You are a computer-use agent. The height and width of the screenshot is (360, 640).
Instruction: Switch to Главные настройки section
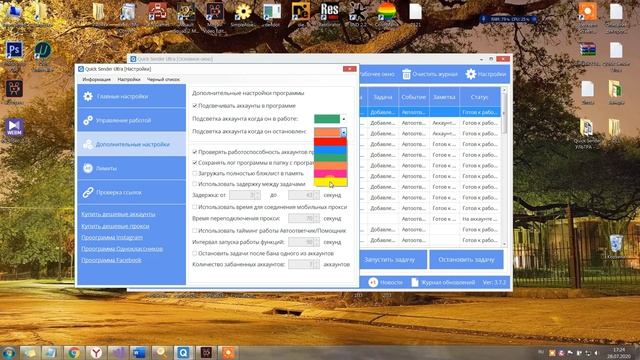point(131,96)
